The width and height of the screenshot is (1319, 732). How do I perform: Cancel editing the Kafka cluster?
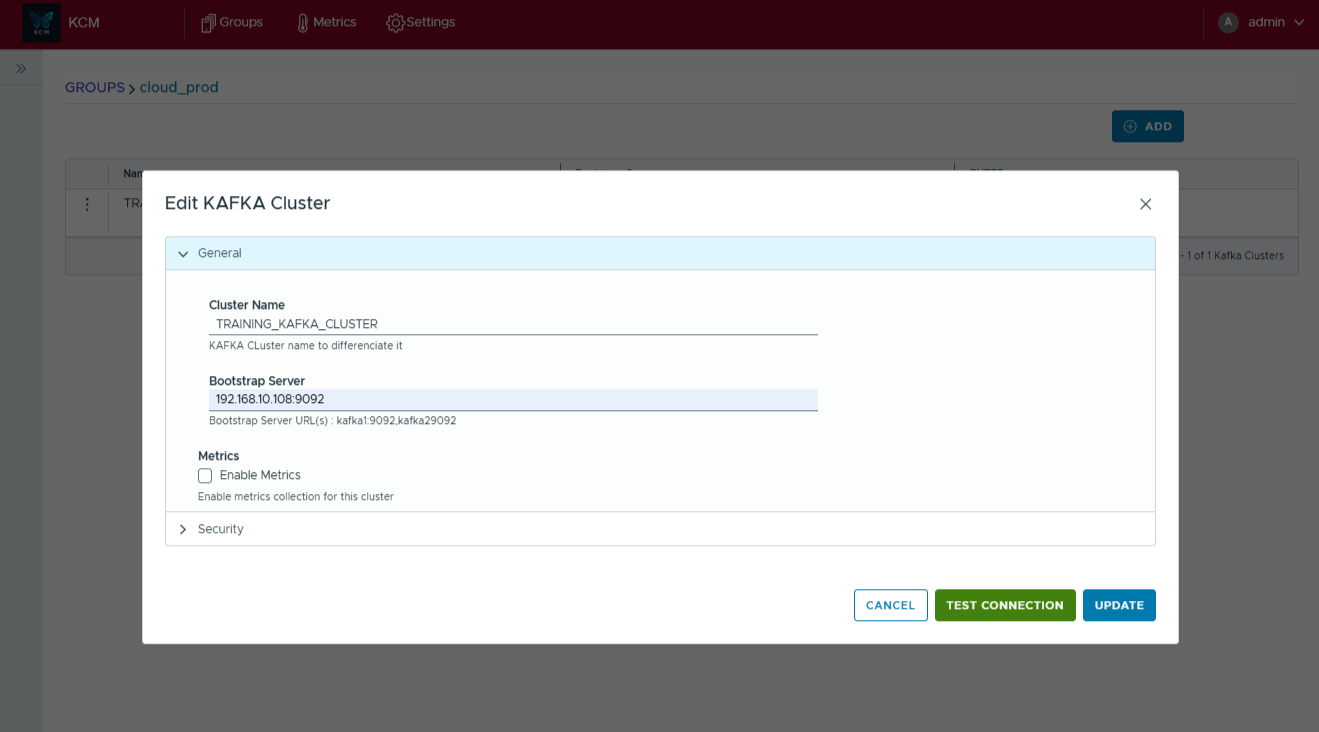pos(890,605)
